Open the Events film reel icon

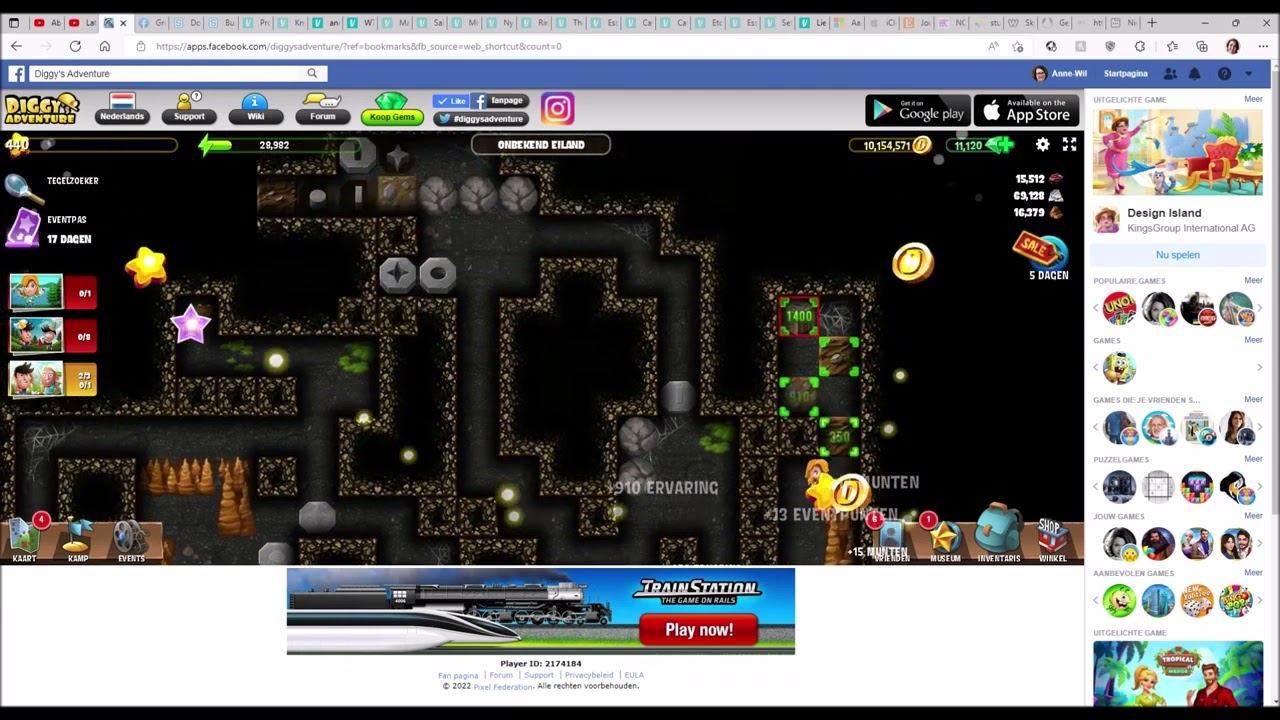point(131,540)
